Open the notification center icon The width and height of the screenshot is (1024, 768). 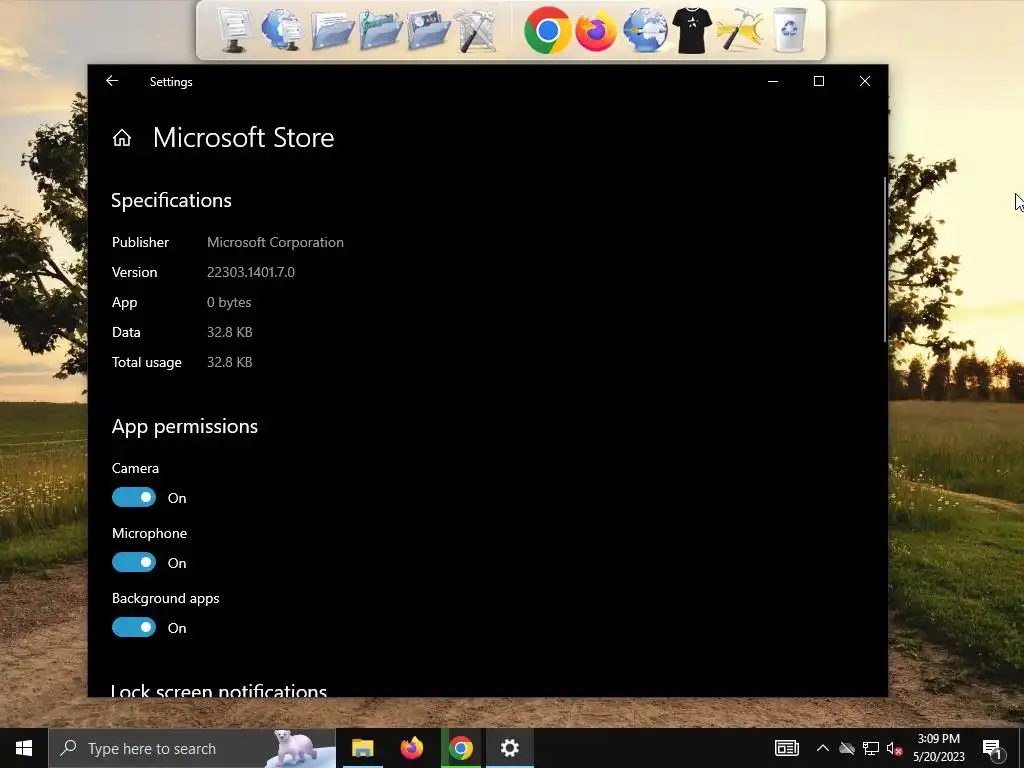(991, 748)
